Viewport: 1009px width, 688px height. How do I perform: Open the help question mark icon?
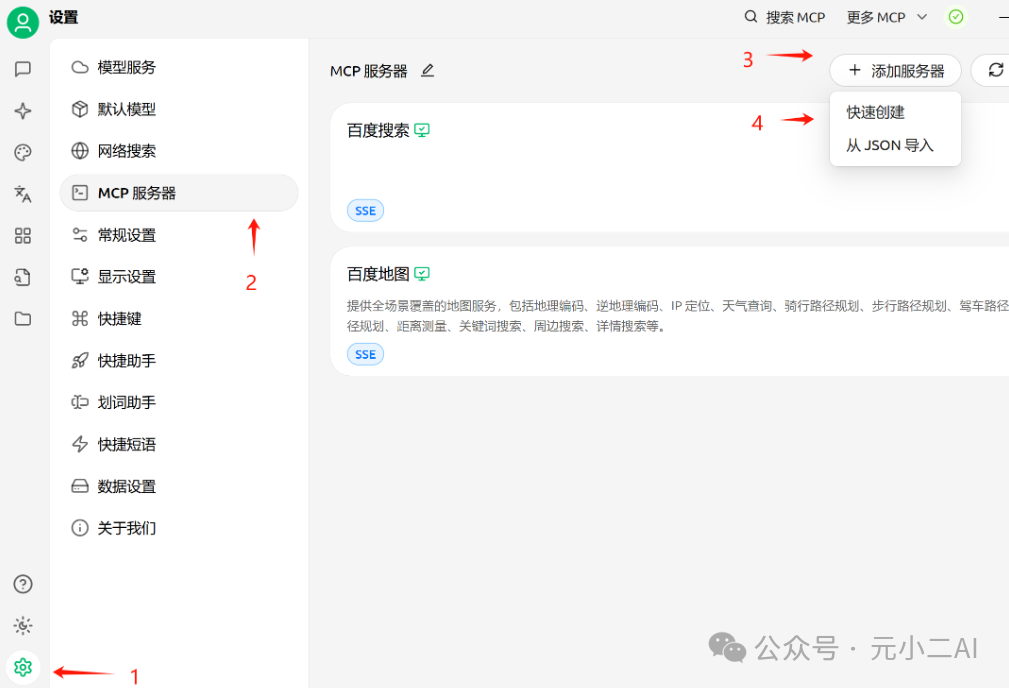coord(23,584)
